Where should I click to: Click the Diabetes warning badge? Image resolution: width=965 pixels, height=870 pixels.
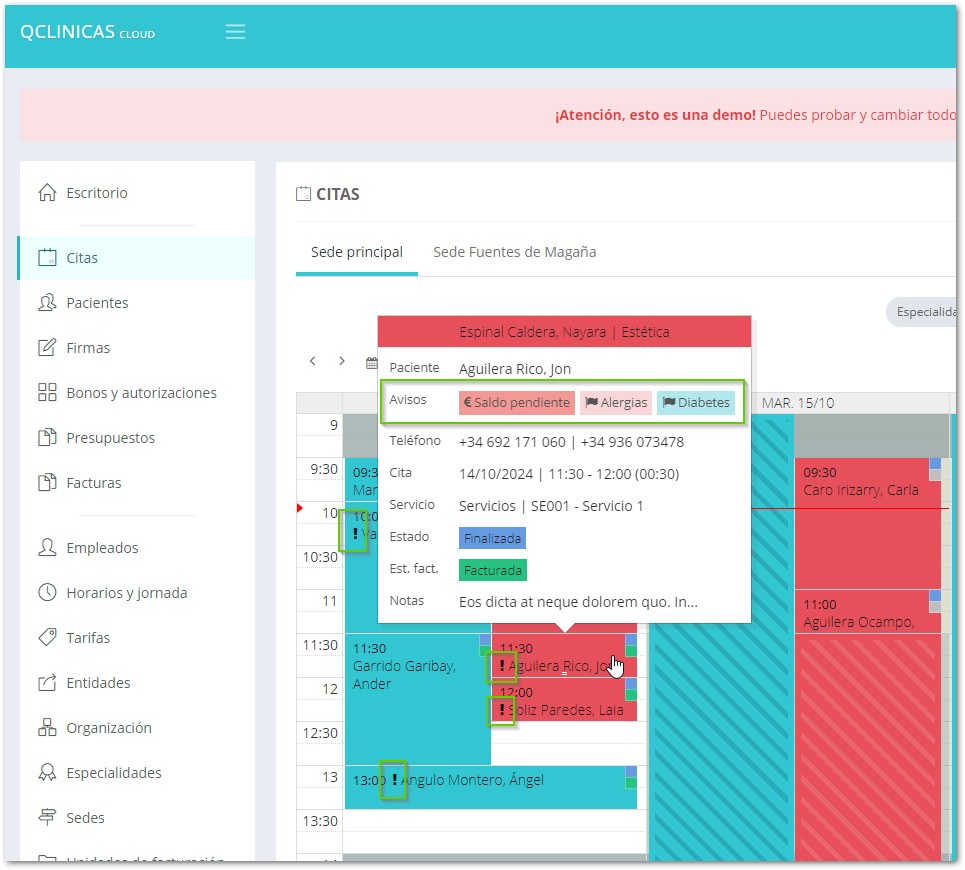(695, 403)
